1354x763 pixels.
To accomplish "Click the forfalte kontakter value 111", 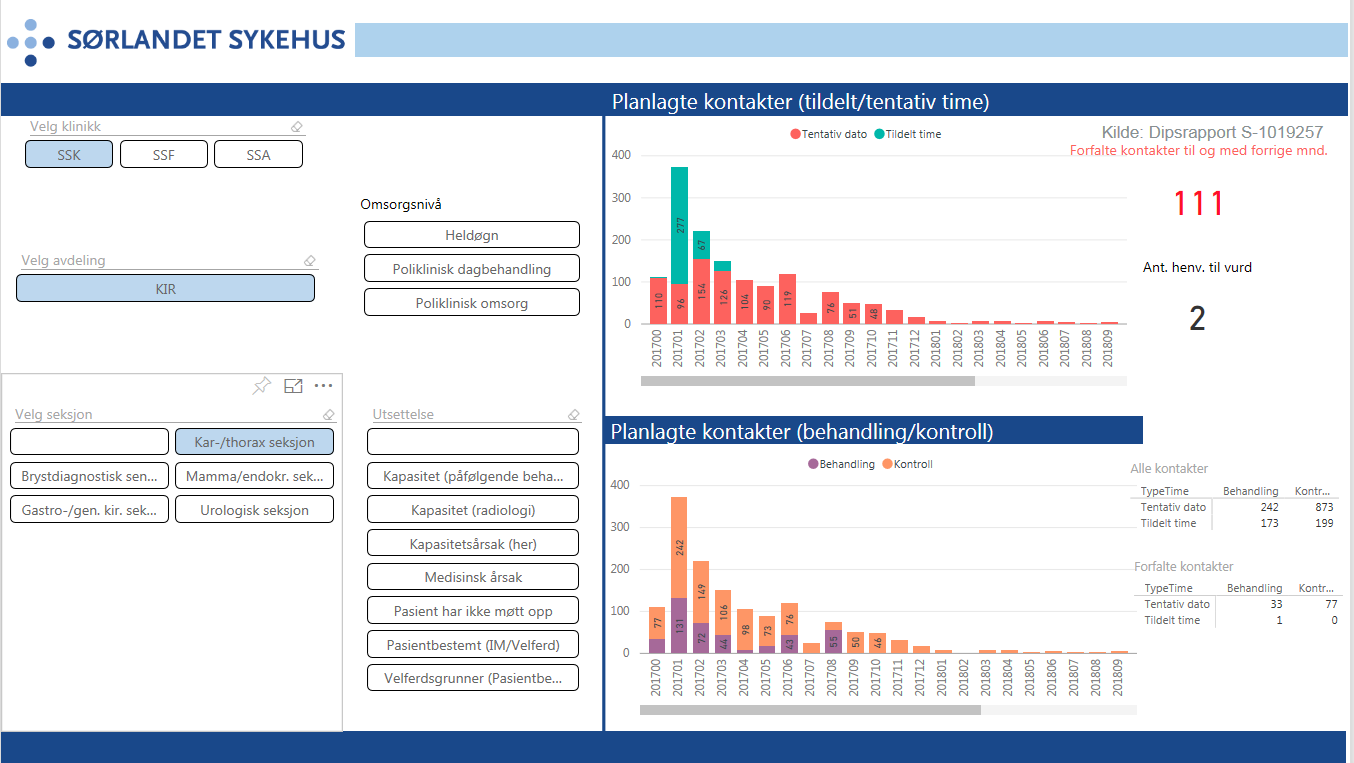I will (x=1198, y=204).
